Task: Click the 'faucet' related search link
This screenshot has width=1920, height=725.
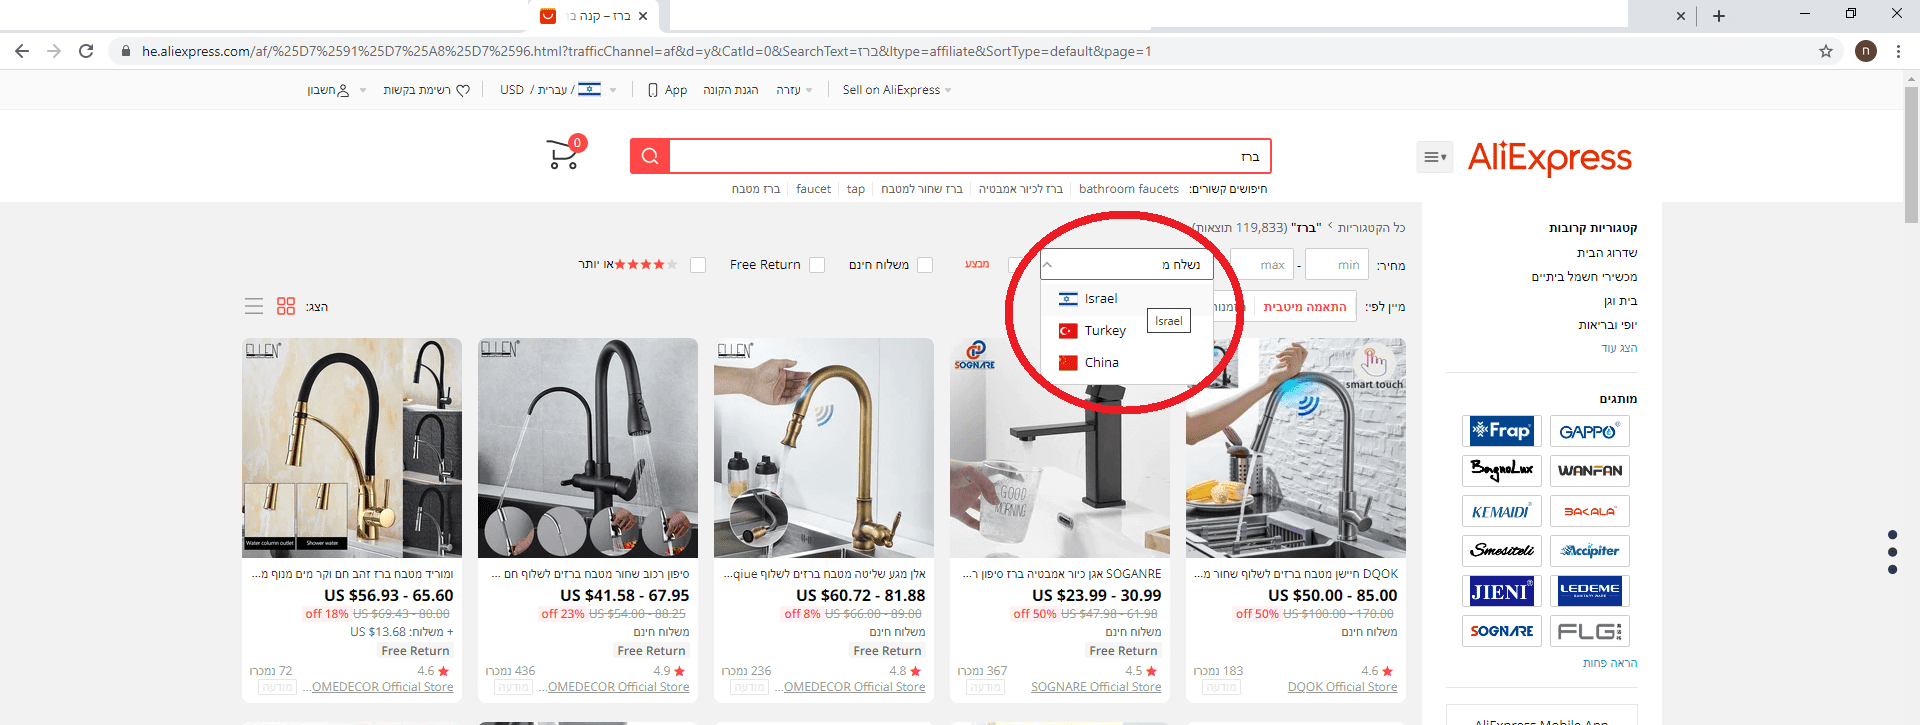Action: pos(813,189)
